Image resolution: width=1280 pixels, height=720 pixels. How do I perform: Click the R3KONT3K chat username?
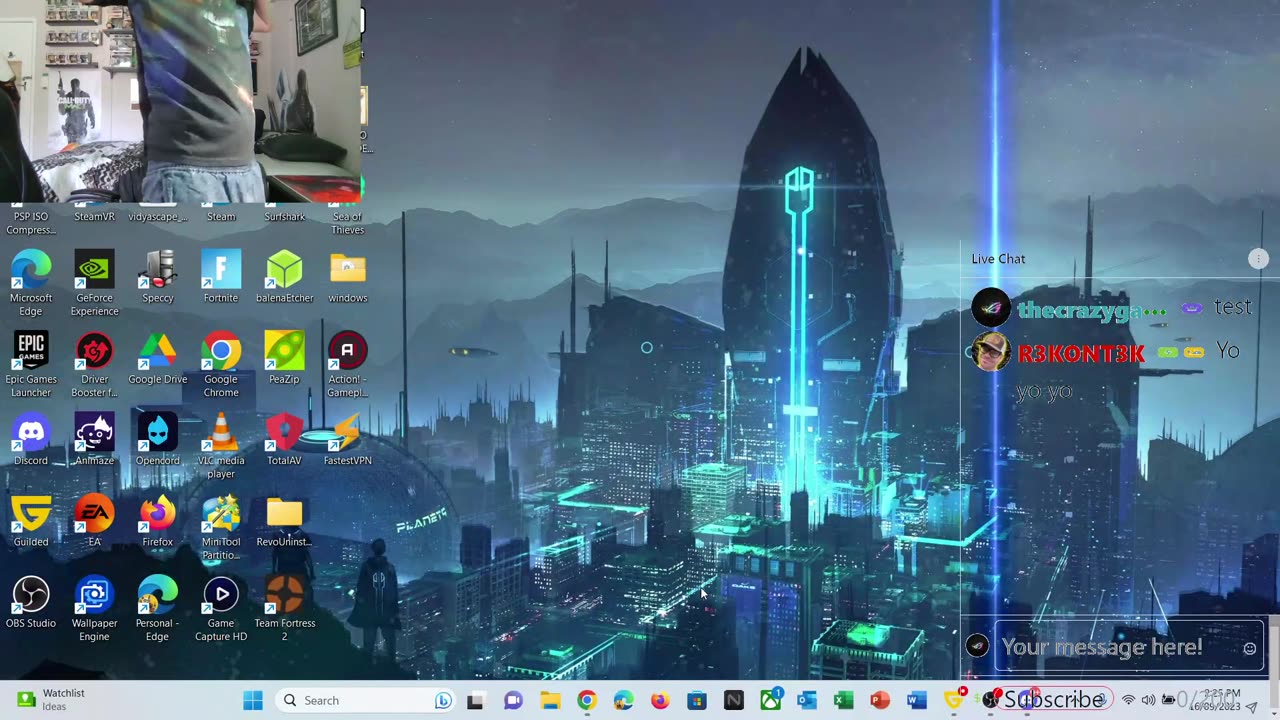[1081, 353]
